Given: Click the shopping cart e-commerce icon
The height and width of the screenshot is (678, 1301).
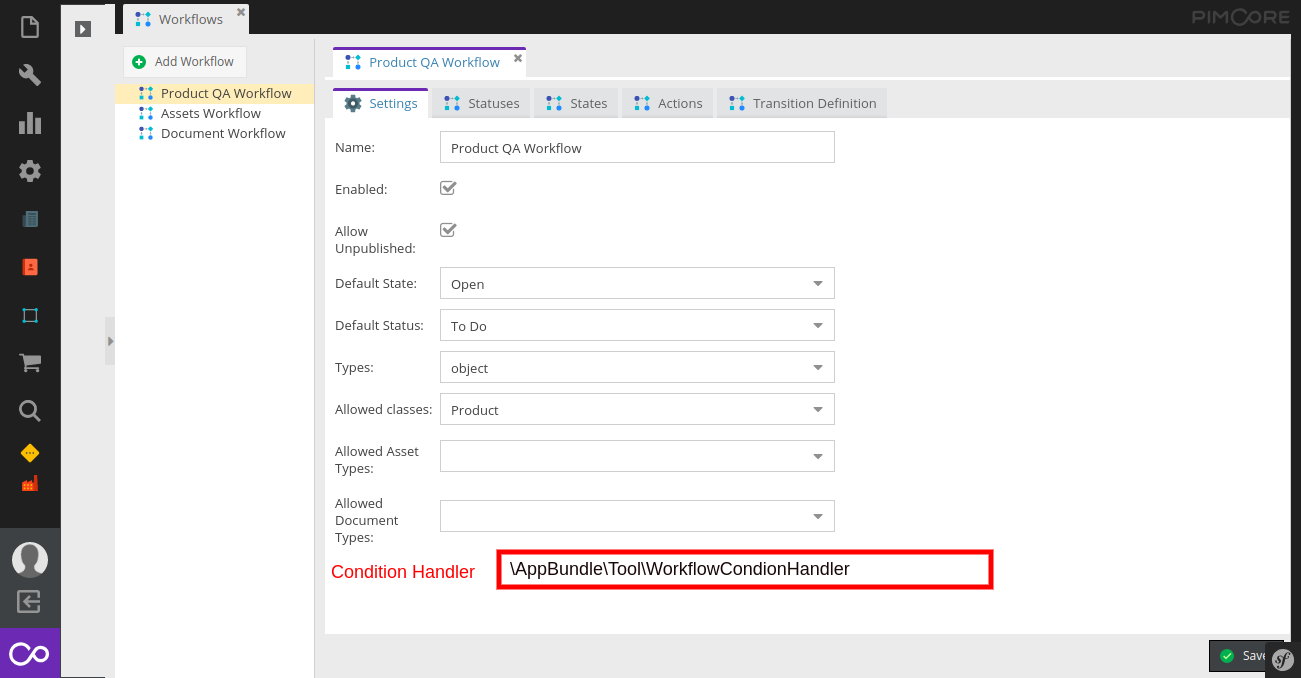Looking at the screenshot, I should (x=29, y=362).
